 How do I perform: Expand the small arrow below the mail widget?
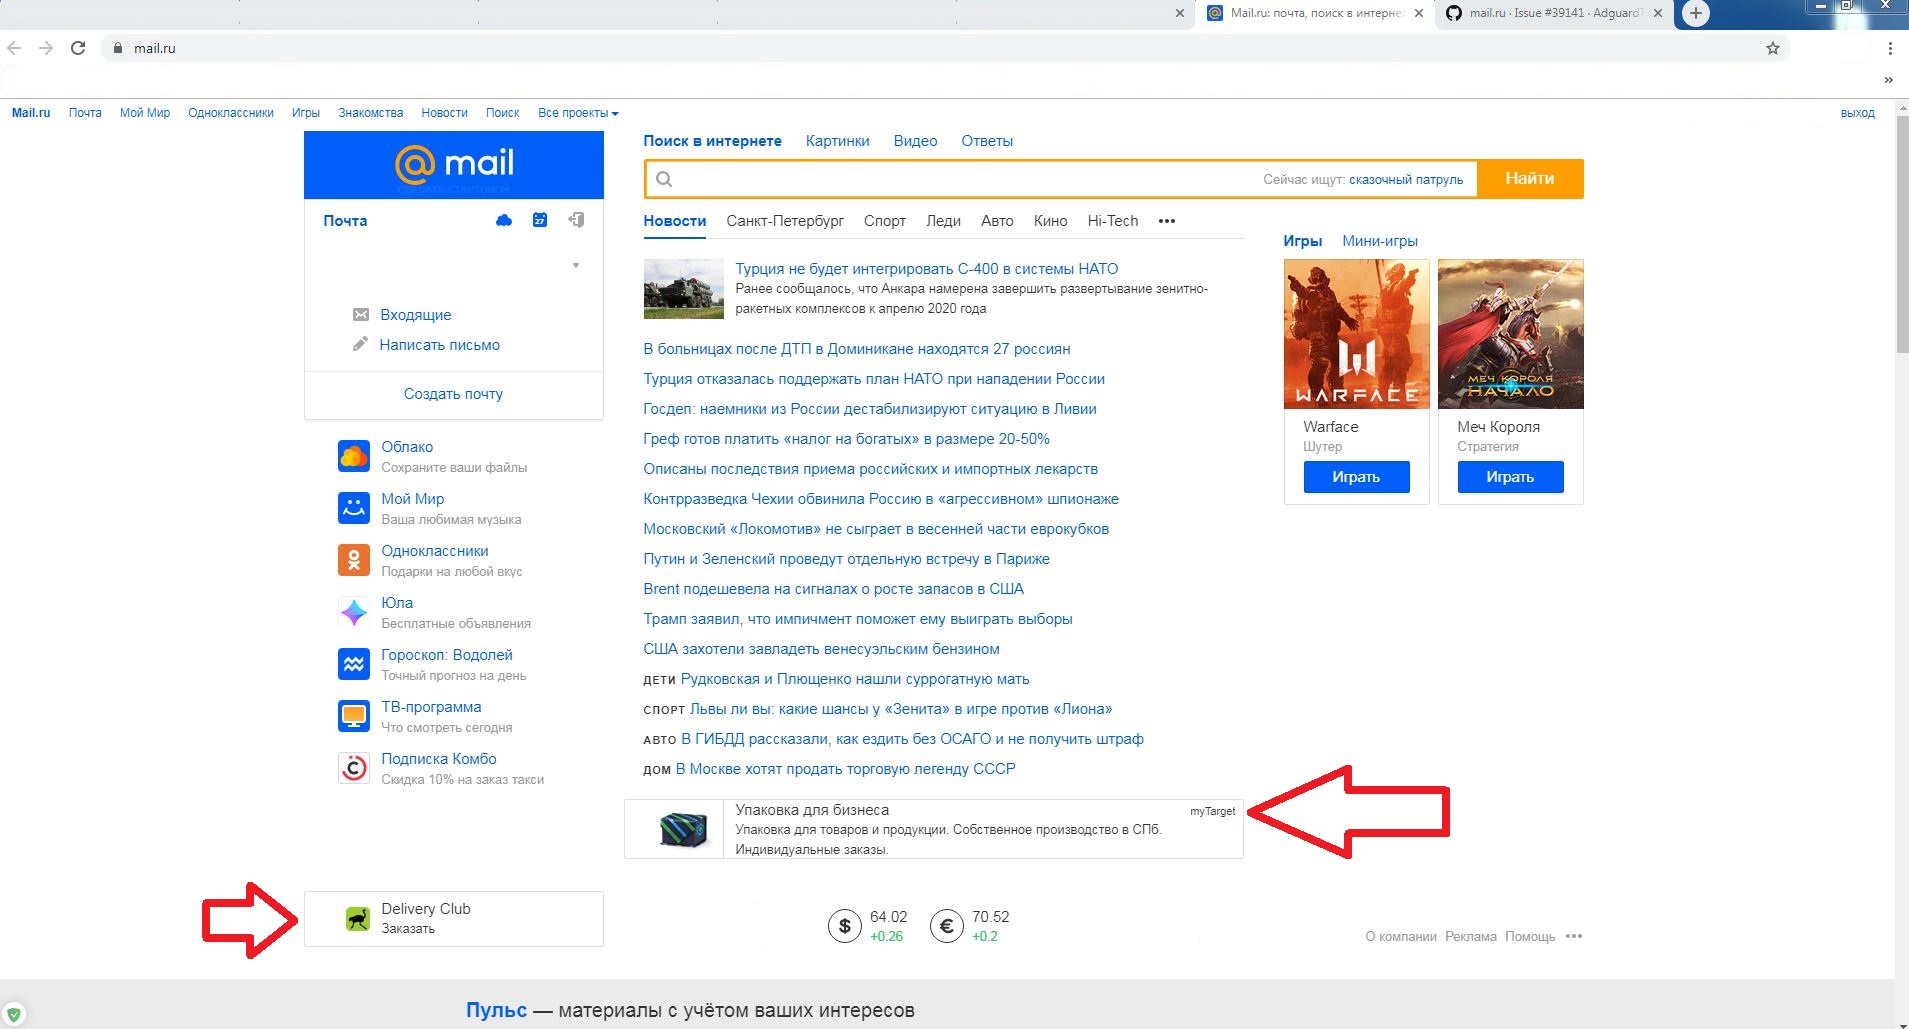(577, 266)
